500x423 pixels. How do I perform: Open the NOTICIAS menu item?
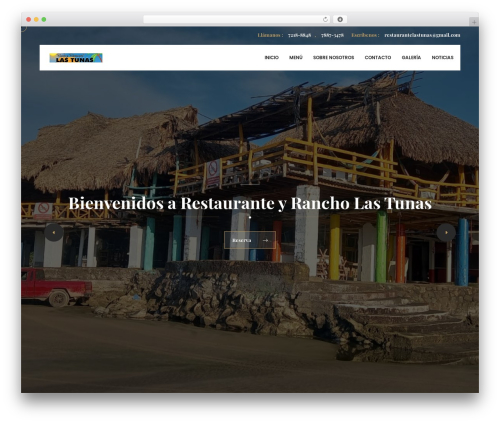(x=442, y=58)
